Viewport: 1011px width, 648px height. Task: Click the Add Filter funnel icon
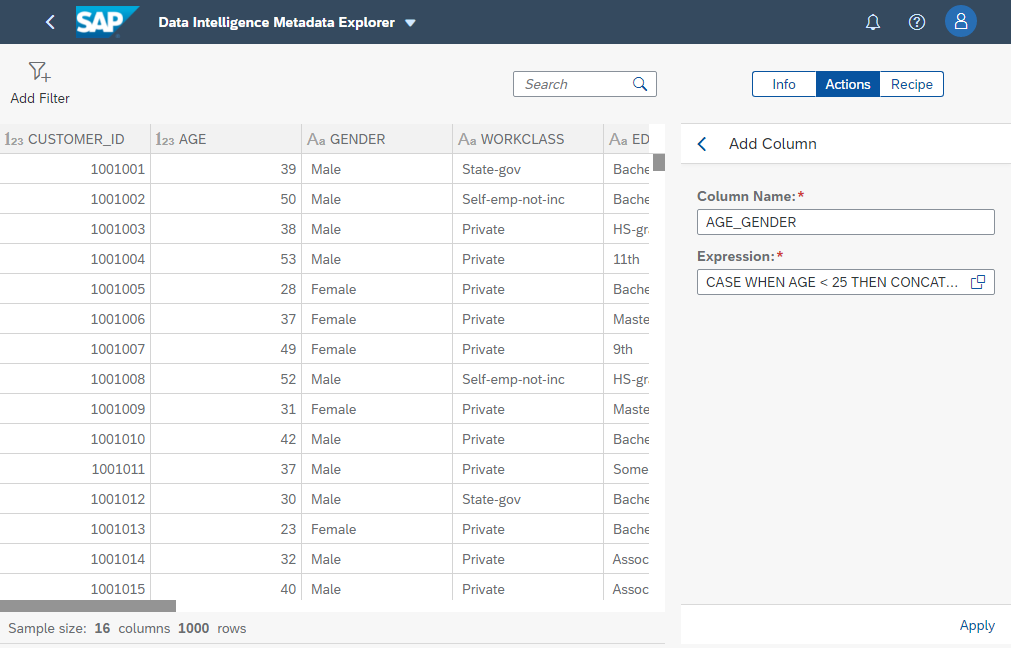[x=39, y=72]
